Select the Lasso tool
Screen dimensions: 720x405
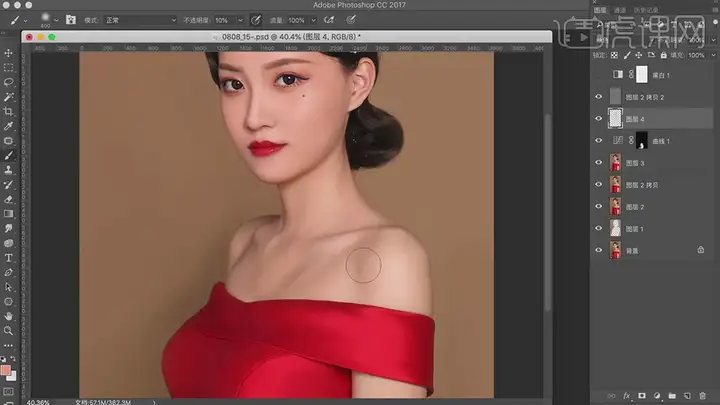[x=8, y=83]
